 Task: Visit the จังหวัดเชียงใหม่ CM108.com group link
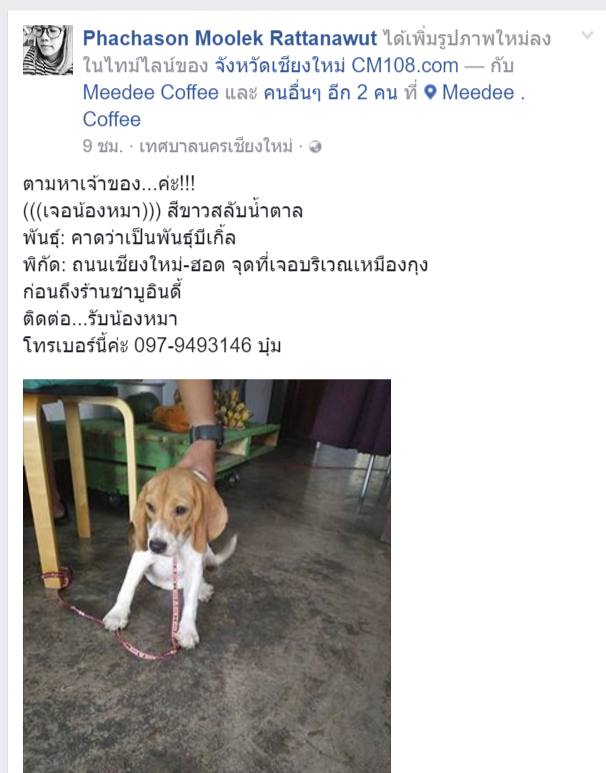pyautogui.click(x=336, y=65)
